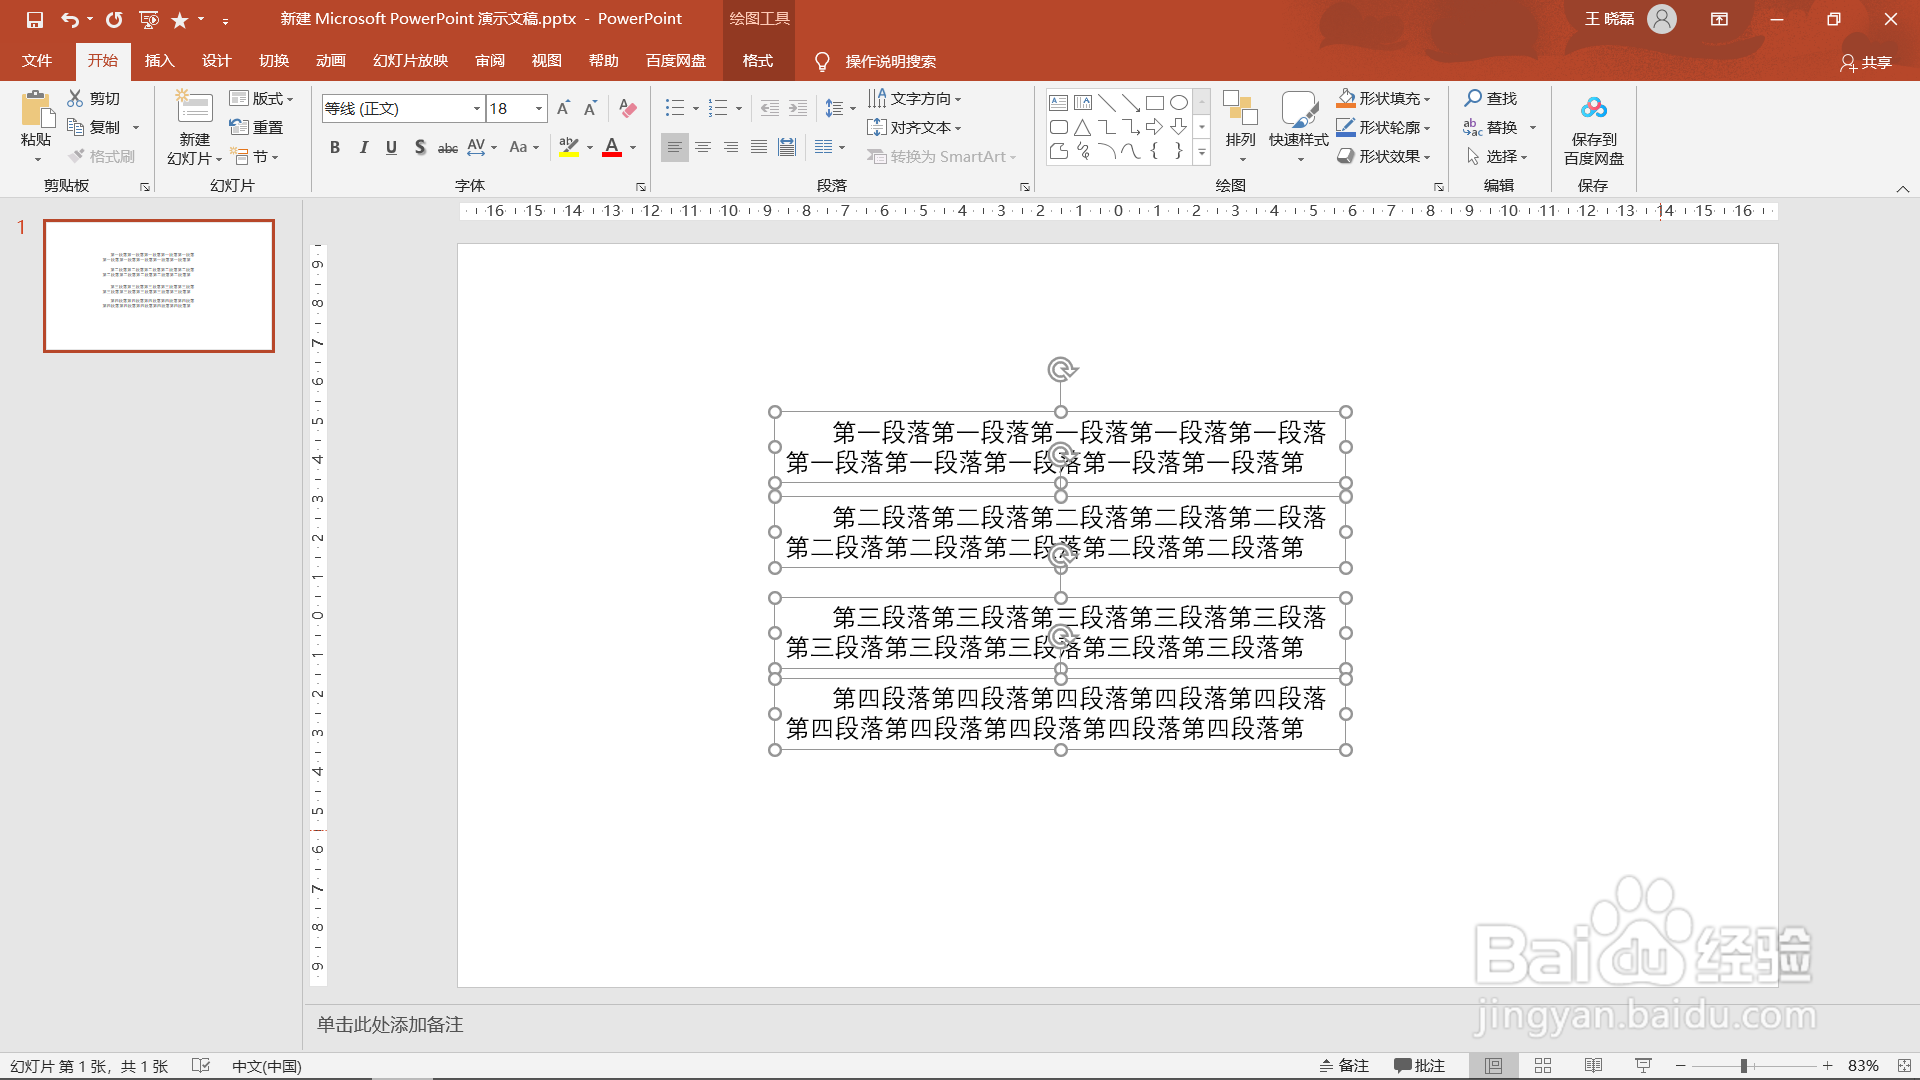Open the Design (设计) tab
Viewport: 1920px width, 1080px height.
(216, 61)
